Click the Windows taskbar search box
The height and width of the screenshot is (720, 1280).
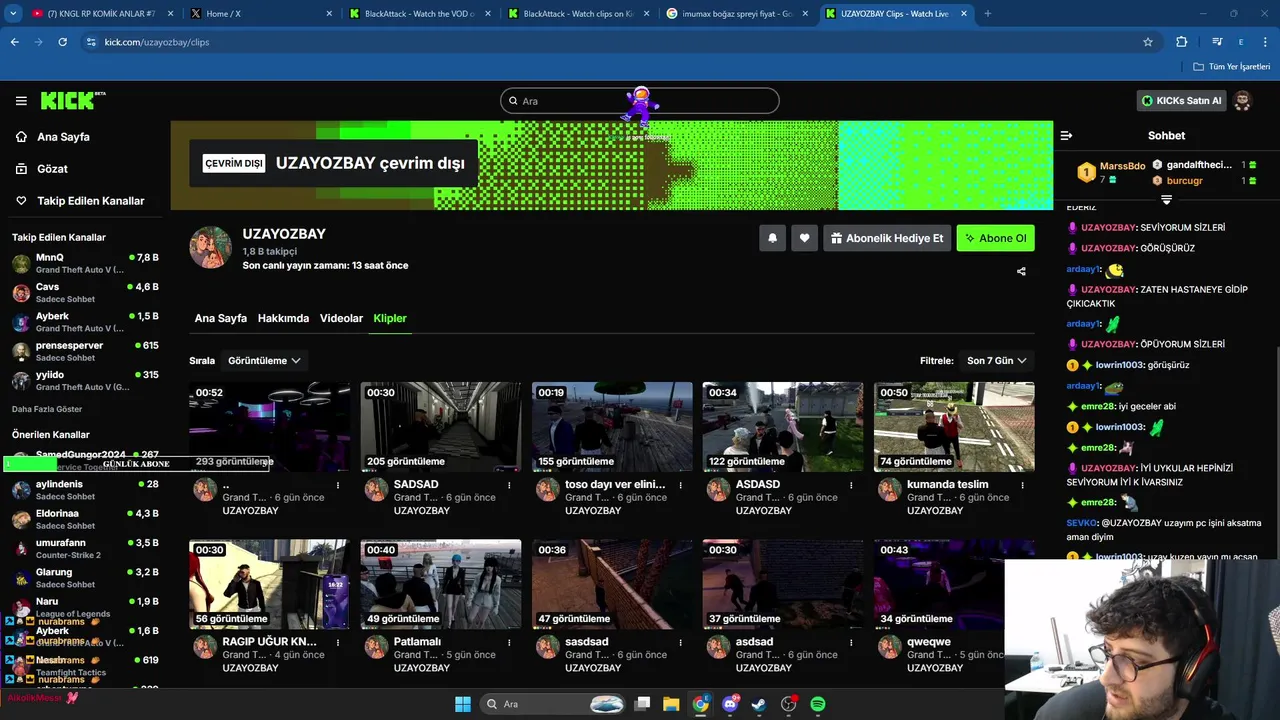click(x=553, y=704)
